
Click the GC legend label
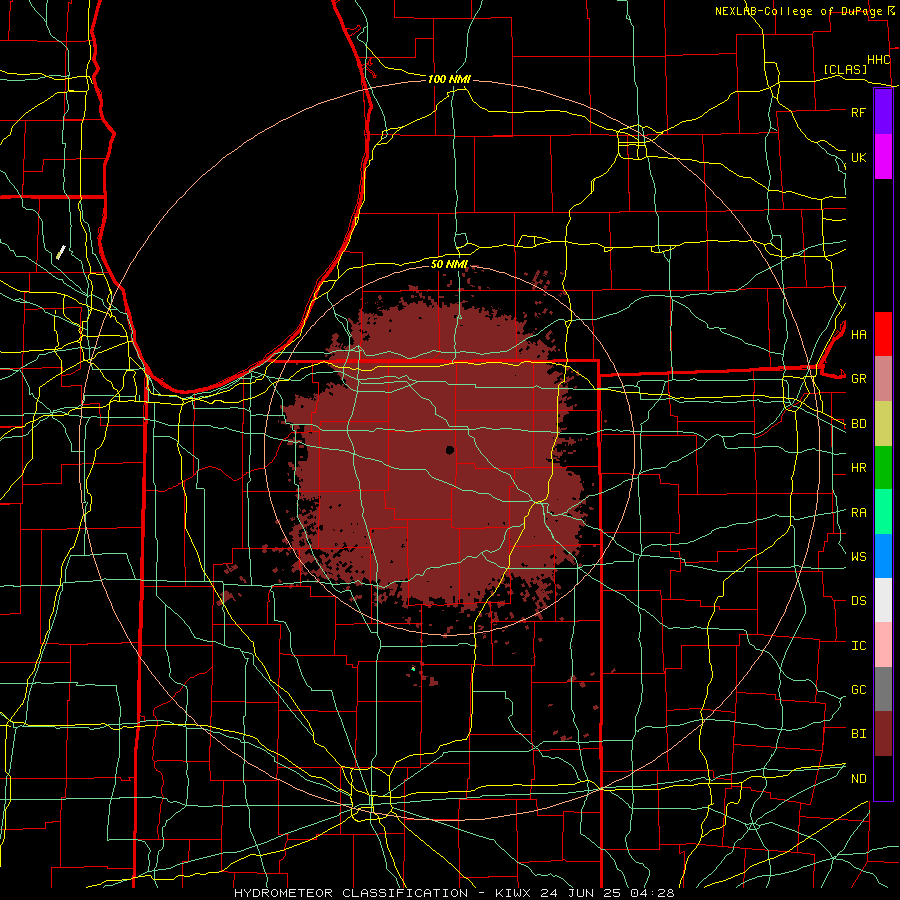(x=858, y=690)
